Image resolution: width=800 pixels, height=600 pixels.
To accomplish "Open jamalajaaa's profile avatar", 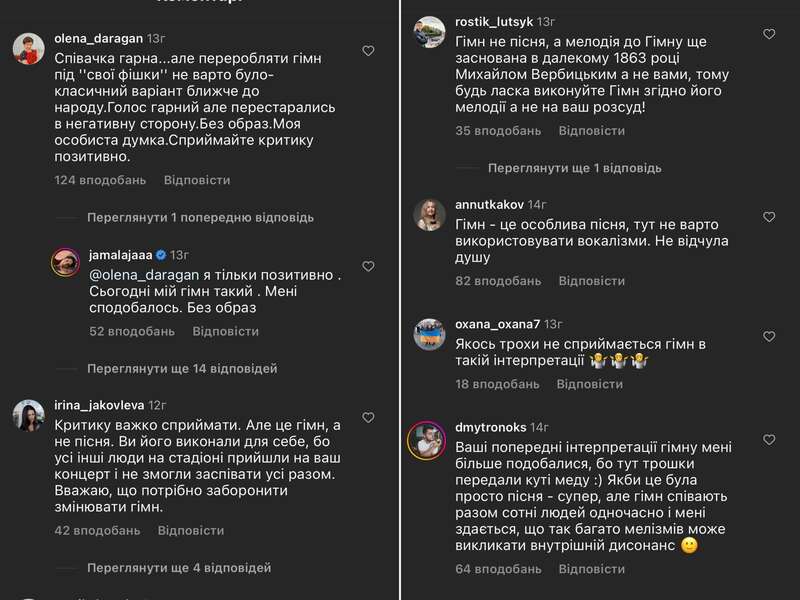I will (66, 264).
